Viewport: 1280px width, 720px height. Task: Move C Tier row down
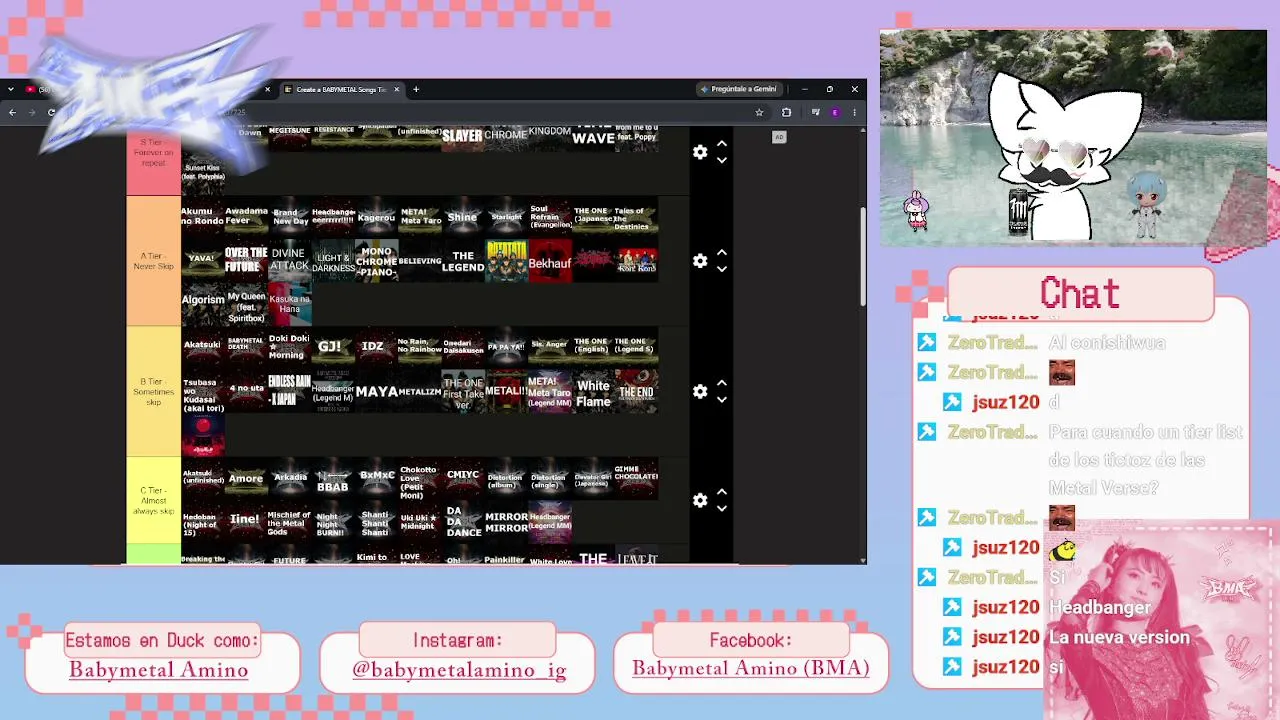pyautogui.click(x=722, y=508)
